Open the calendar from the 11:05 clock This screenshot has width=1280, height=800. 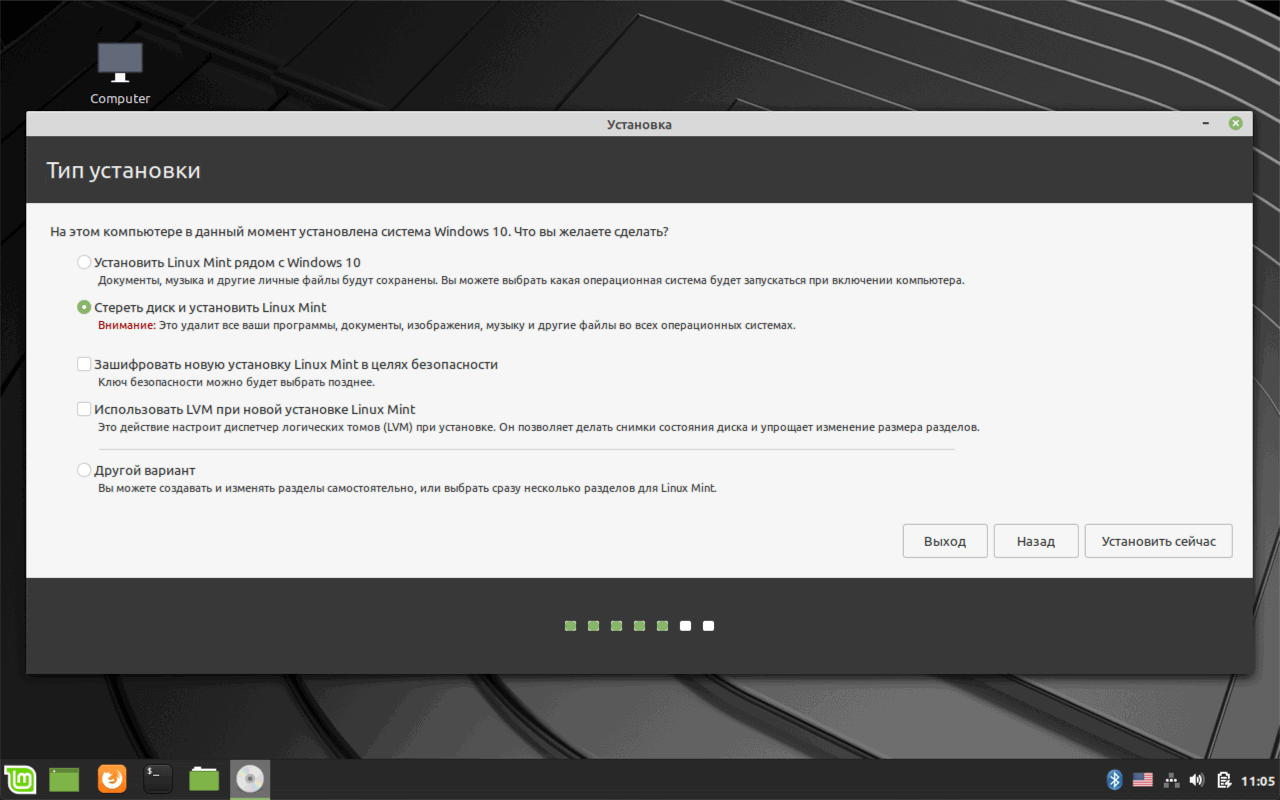point(1257,780)
